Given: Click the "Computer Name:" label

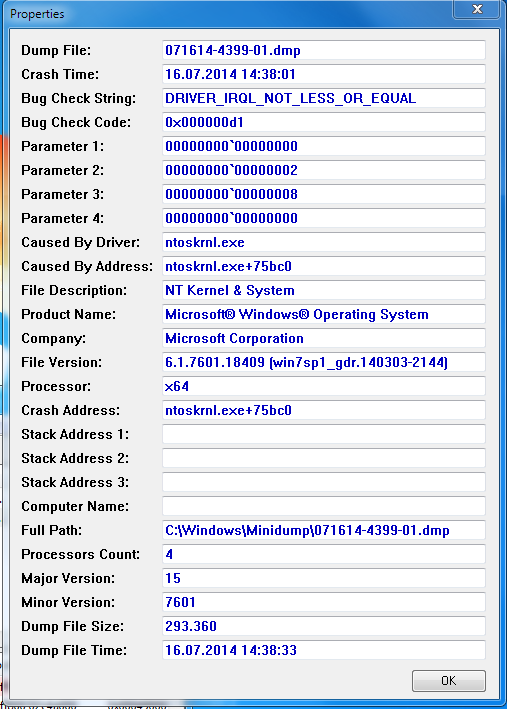Looking at the screenshot, I should 75,506.
